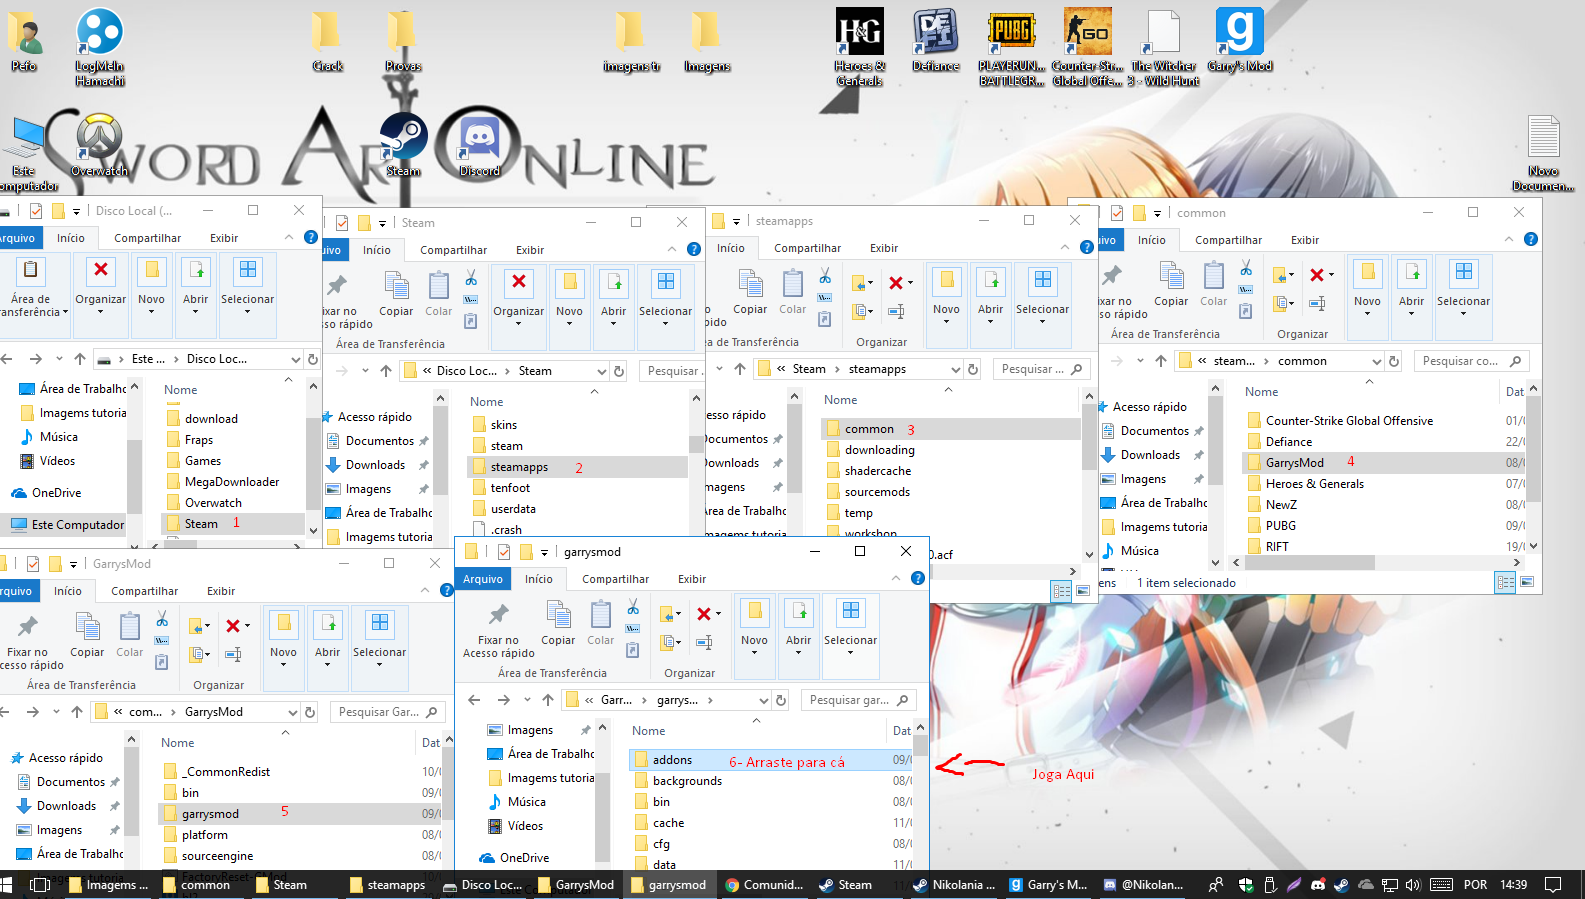Click Fixar no Acesso rápido in garrysmod window
Viewport: 1585px width, 899px height.
(x=499, y=630)
